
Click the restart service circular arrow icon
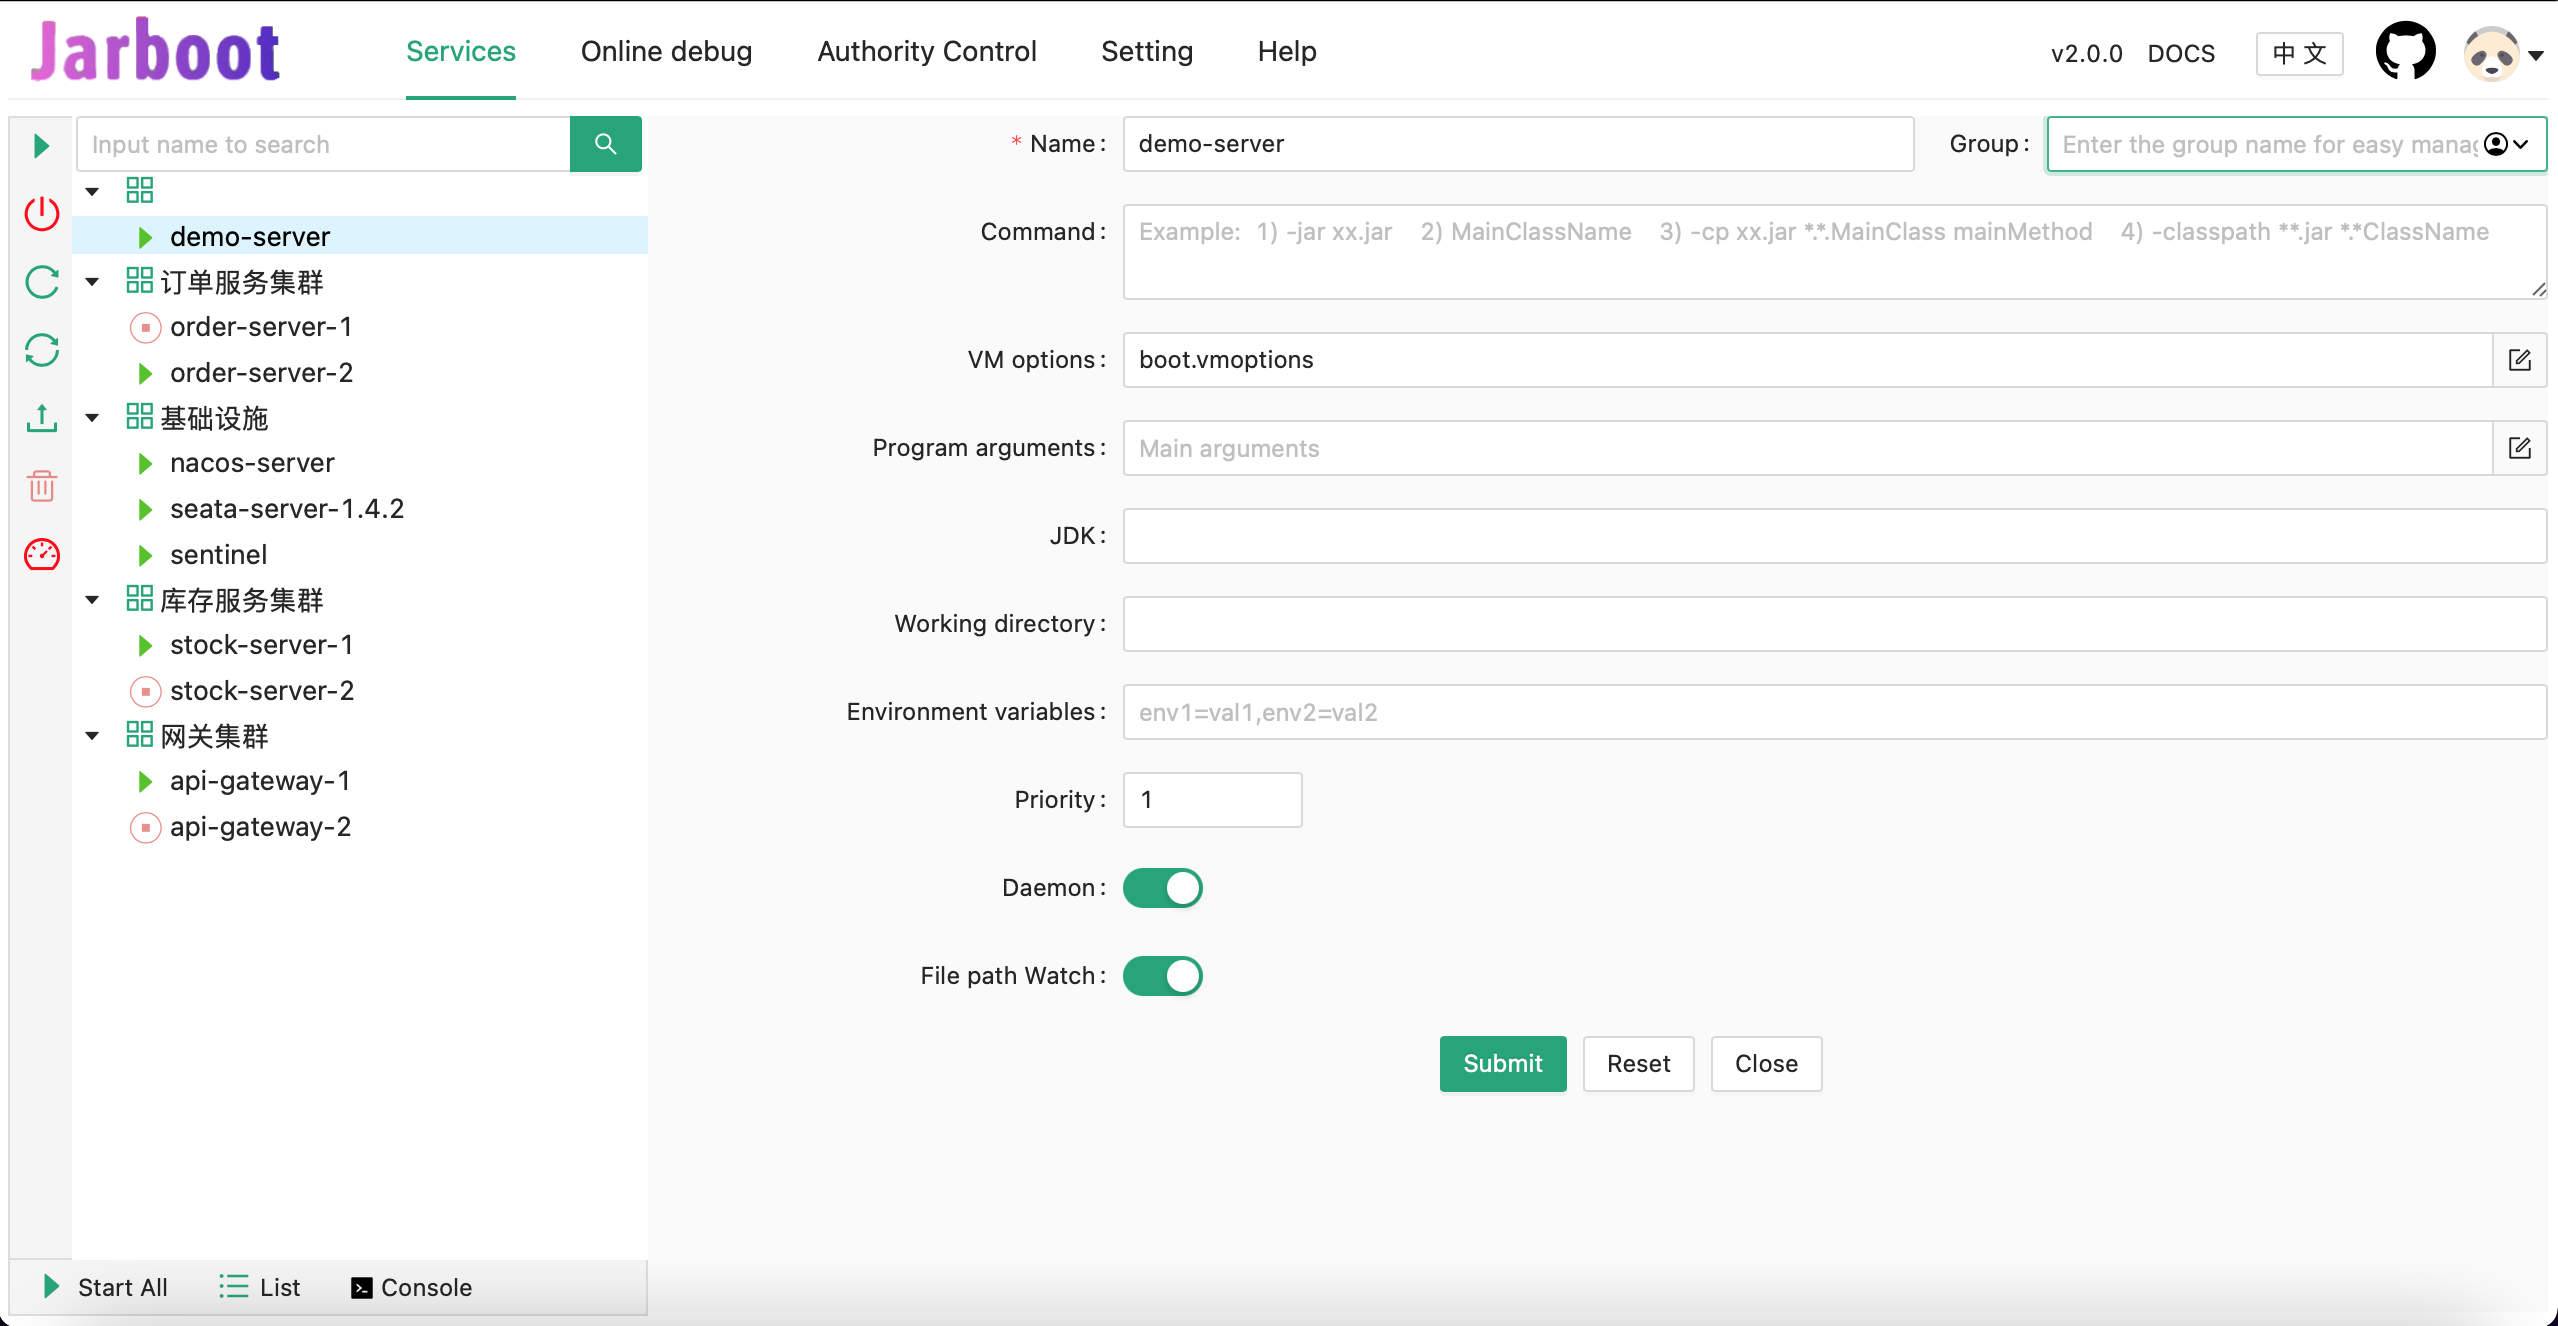[41, 282]
